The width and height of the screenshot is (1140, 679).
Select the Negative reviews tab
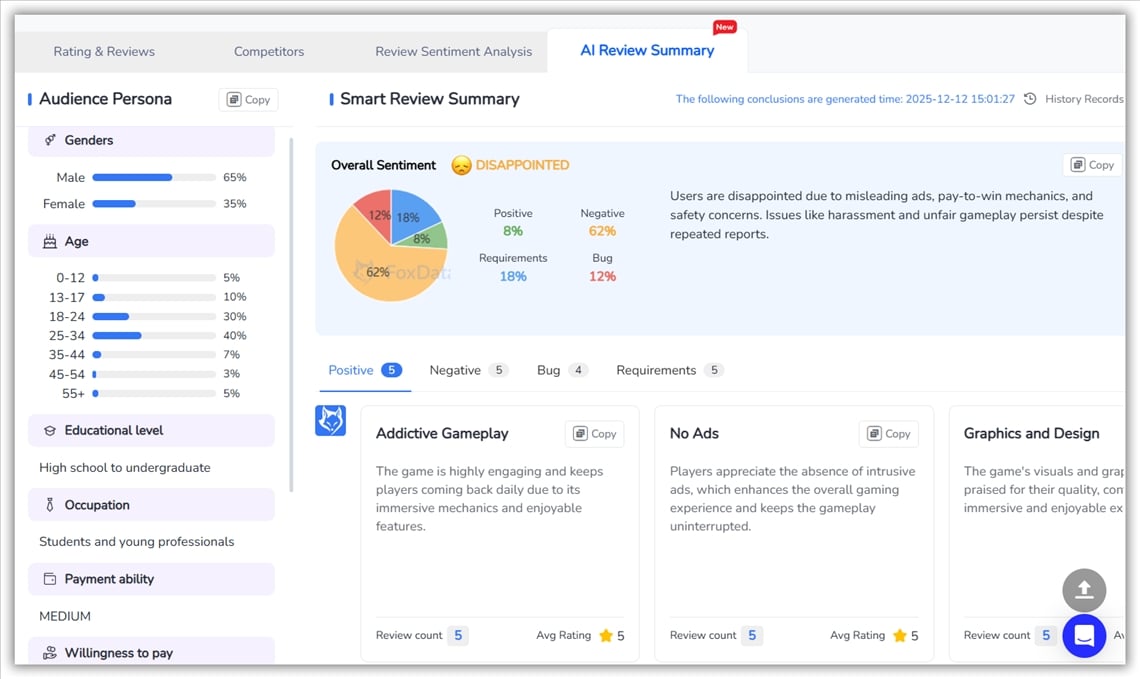(x=455, y=371)
